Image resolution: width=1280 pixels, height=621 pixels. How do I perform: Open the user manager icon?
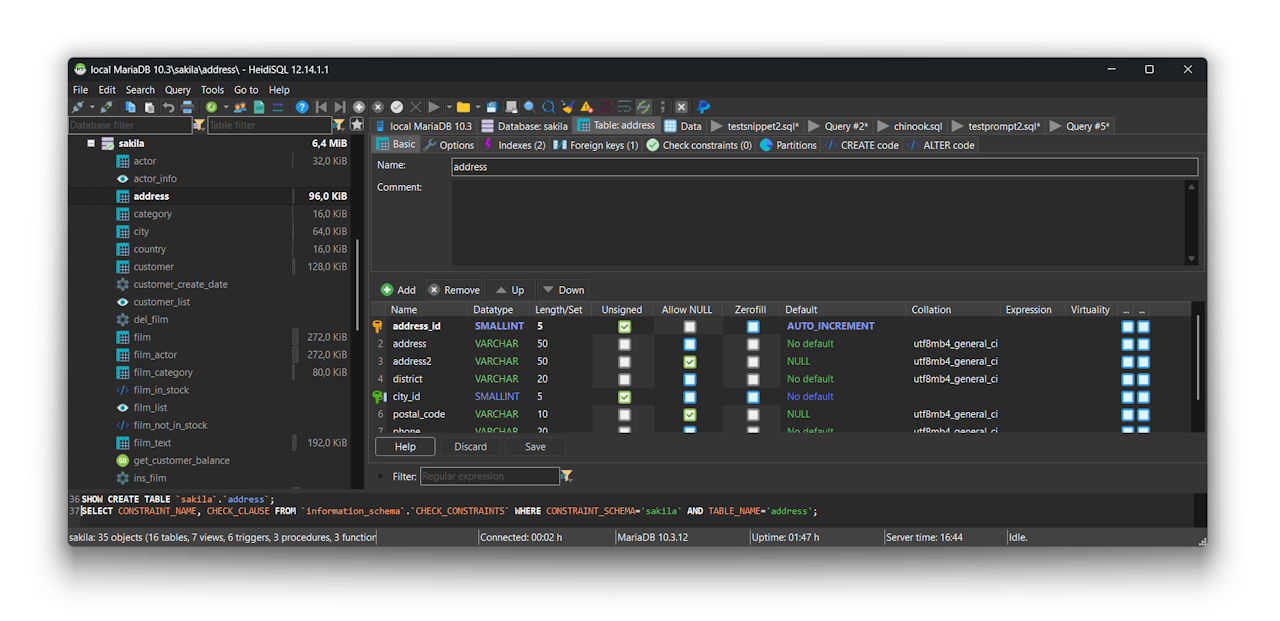tap(240, 107)
